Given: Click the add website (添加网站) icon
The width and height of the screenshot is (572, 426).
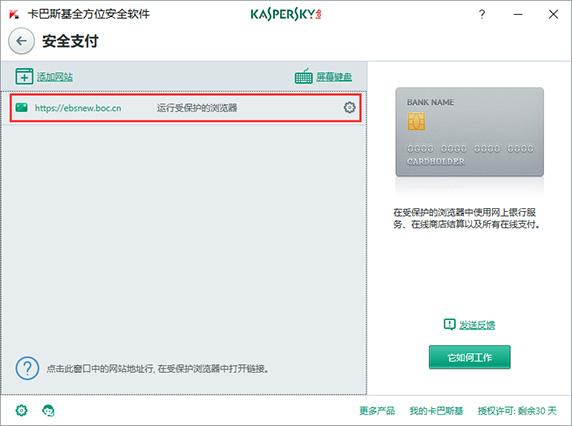Looking at the screenshot, I should point(24,77).
